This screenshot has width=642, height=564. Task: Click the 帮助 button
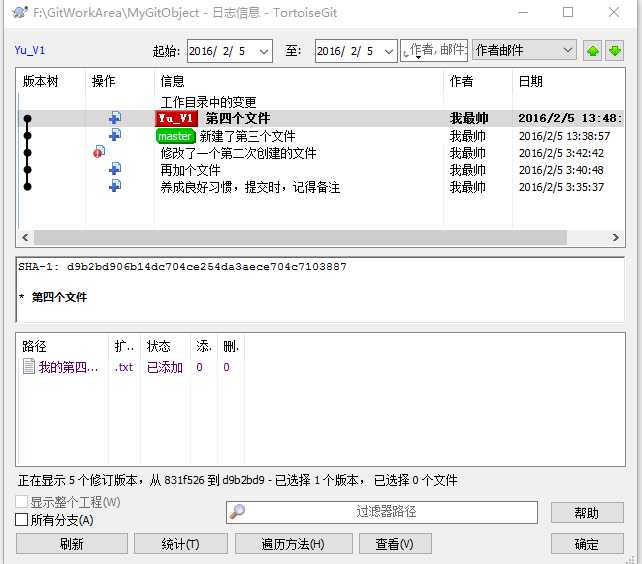[587, 512]
